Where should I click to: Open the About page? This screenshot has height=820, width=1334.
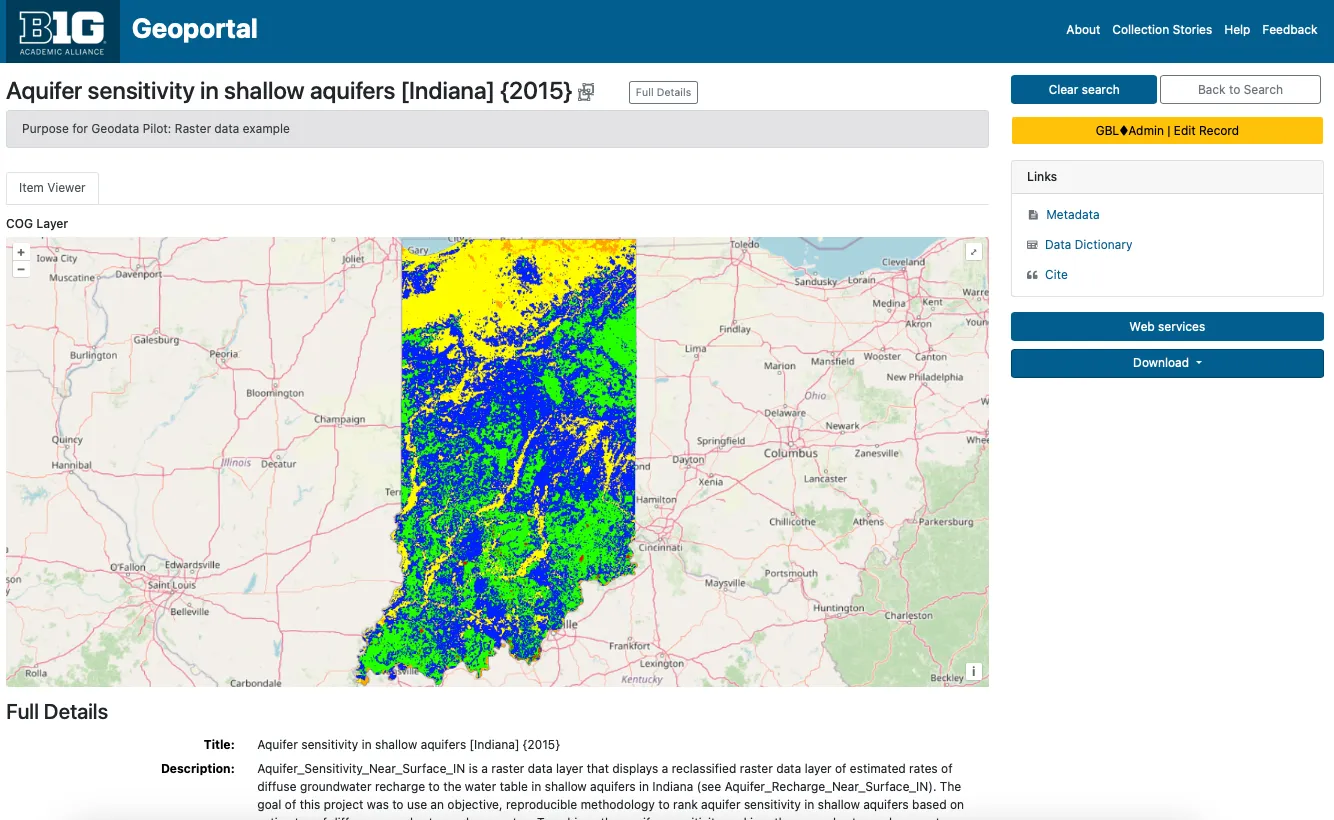1082,30
